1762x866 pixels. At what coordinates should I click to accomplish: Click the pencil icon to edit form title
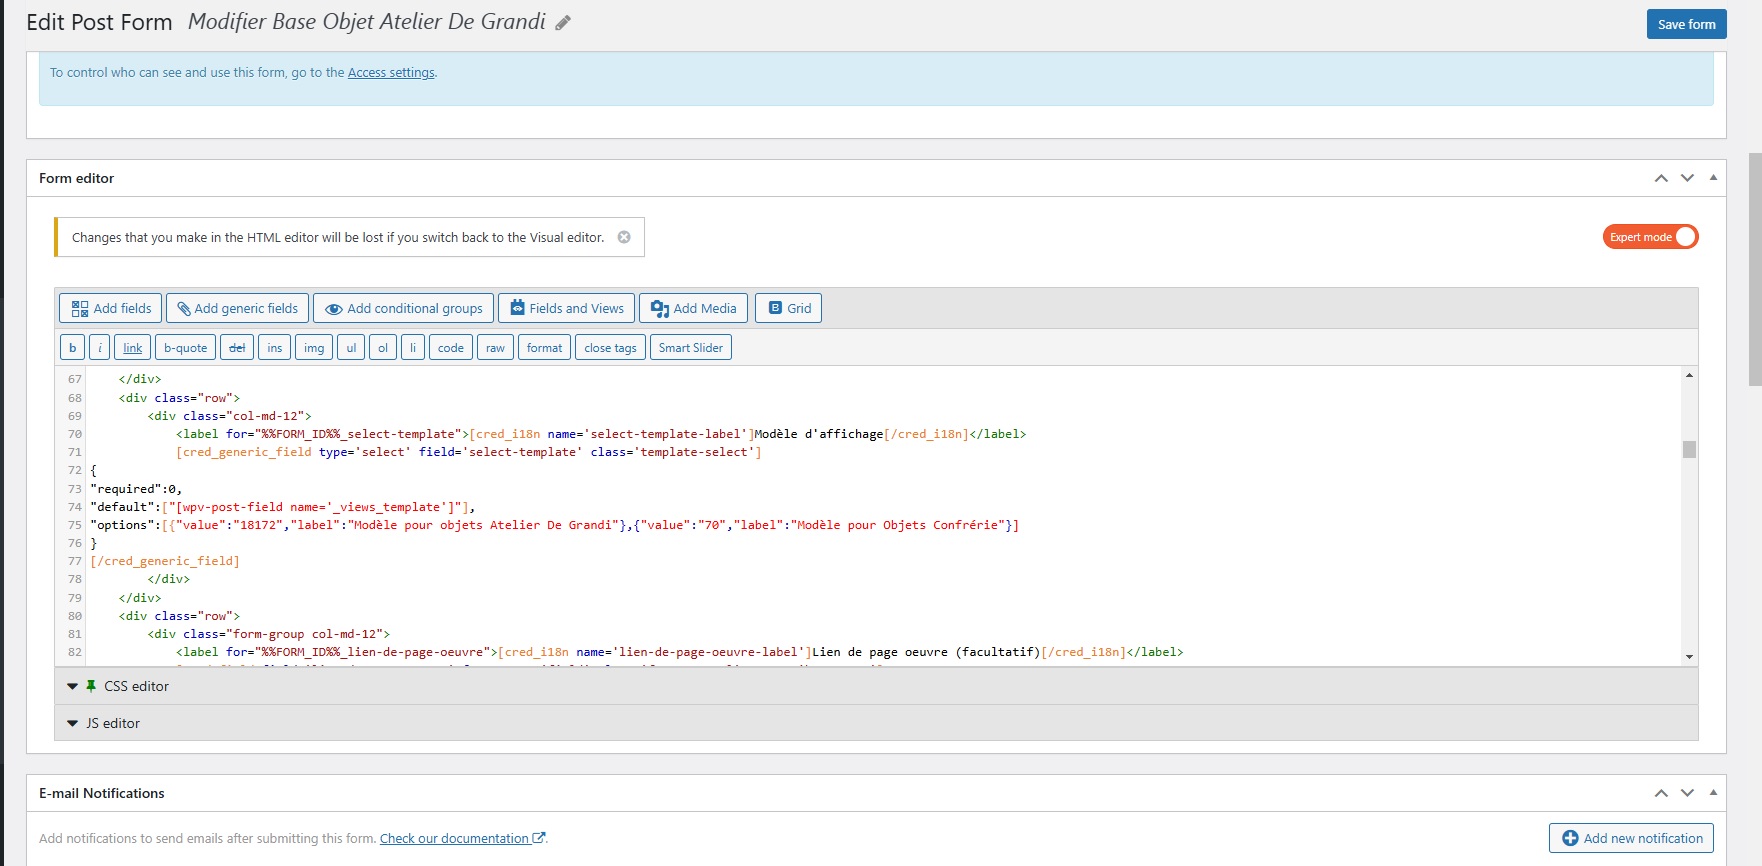pyautogui.click(x=563, y=23)
